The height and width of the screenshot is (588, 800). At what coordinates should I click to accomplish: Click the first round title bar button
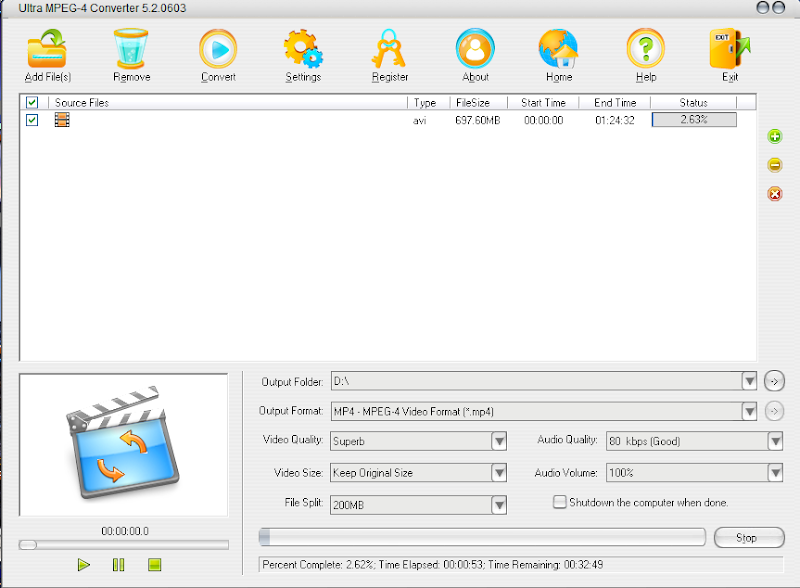(x=762, y=7)
